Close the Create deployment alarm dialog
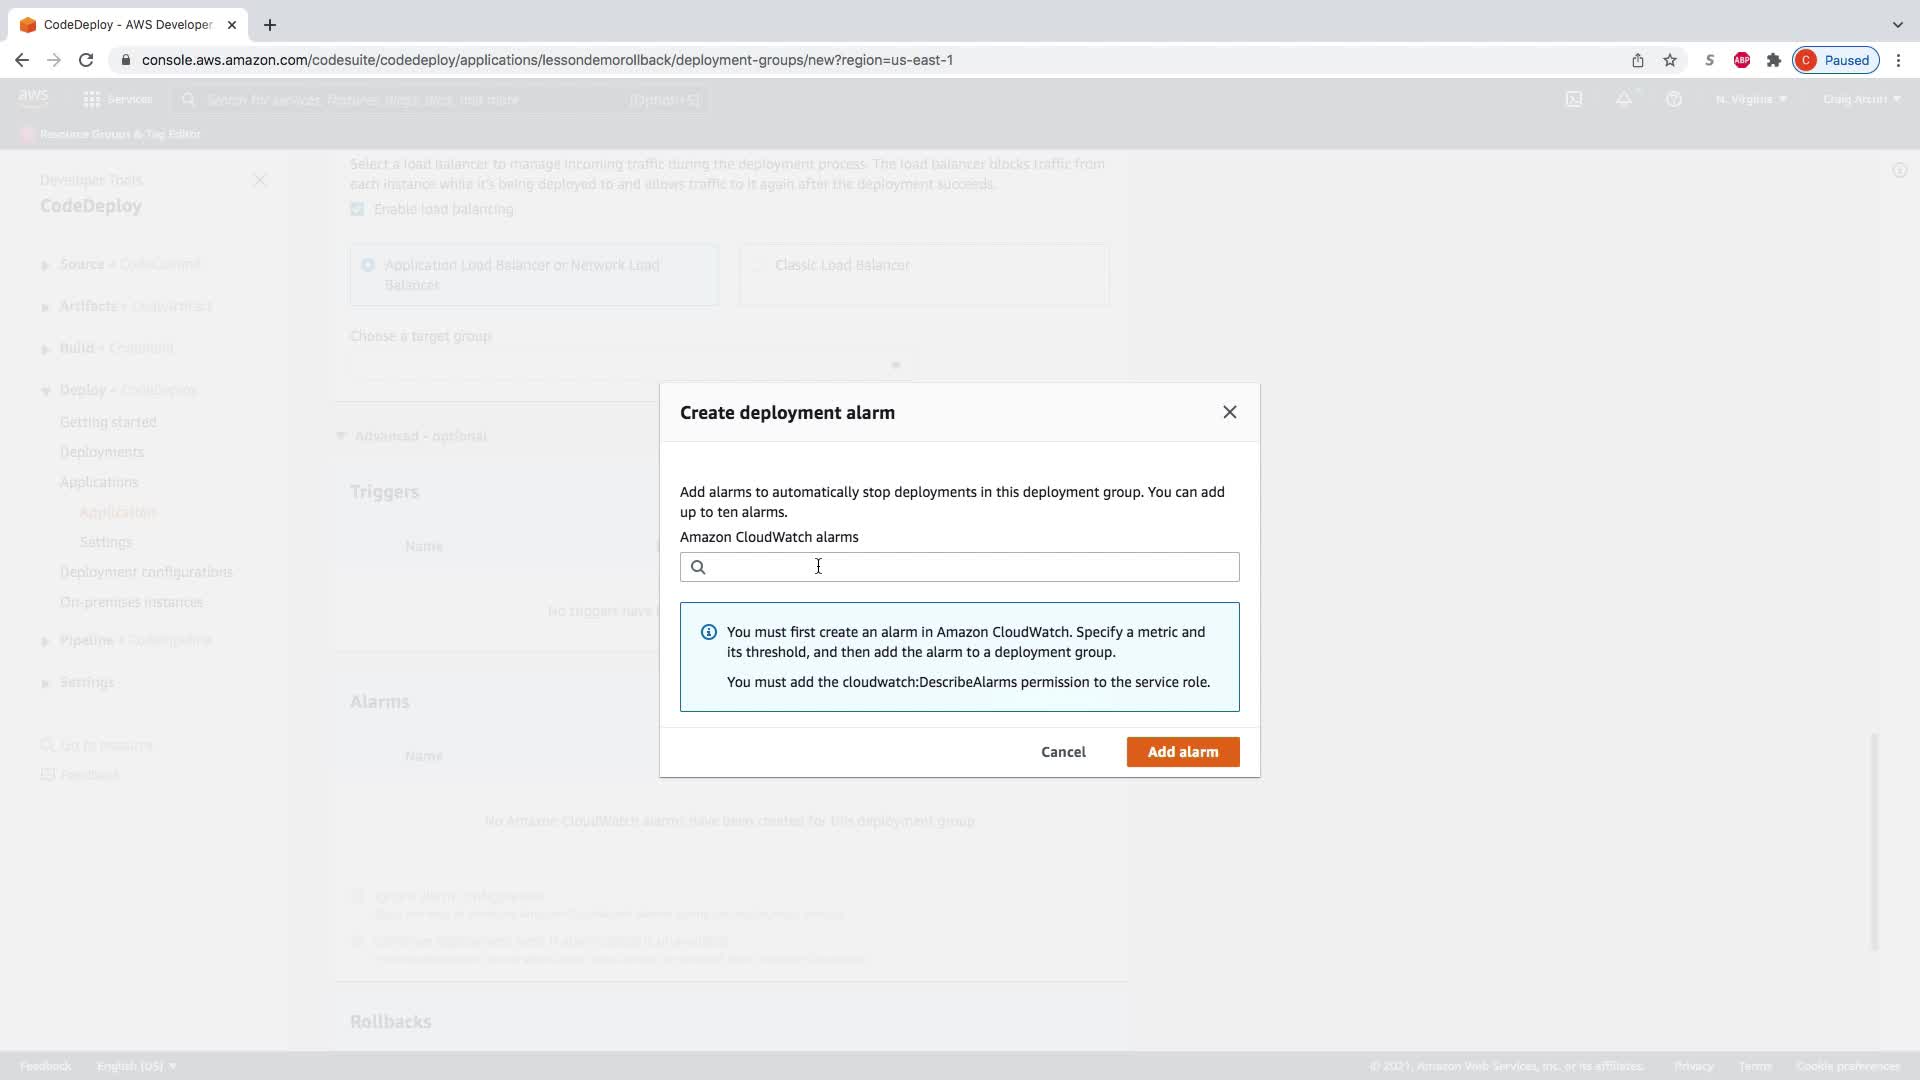Screen dimensions: 1920x1080 point(1229,412)
